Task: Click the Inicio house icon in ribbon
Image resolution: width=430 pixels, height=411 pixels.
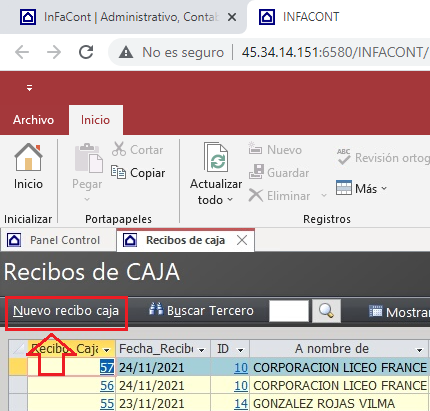Action: point(28,157)
